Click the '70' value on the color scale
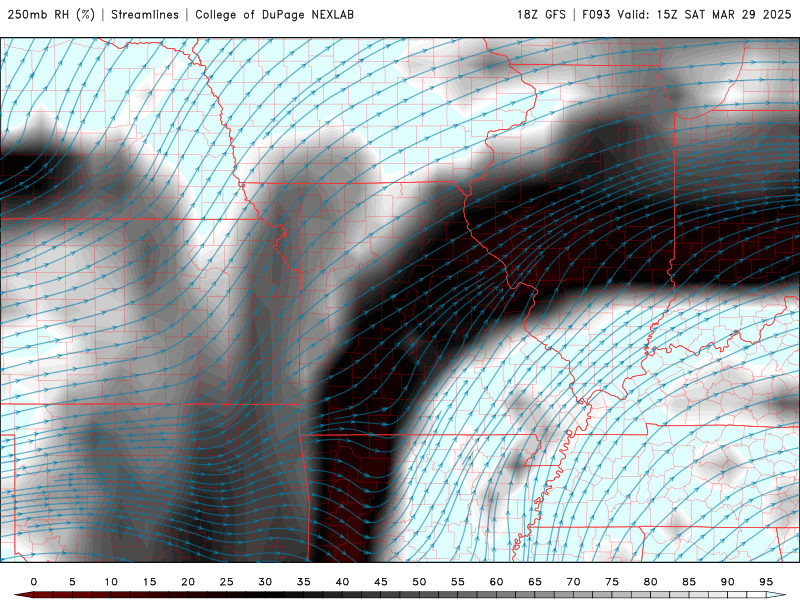The width and height of the screenshot is (800, 600). (x=573, y=582)
